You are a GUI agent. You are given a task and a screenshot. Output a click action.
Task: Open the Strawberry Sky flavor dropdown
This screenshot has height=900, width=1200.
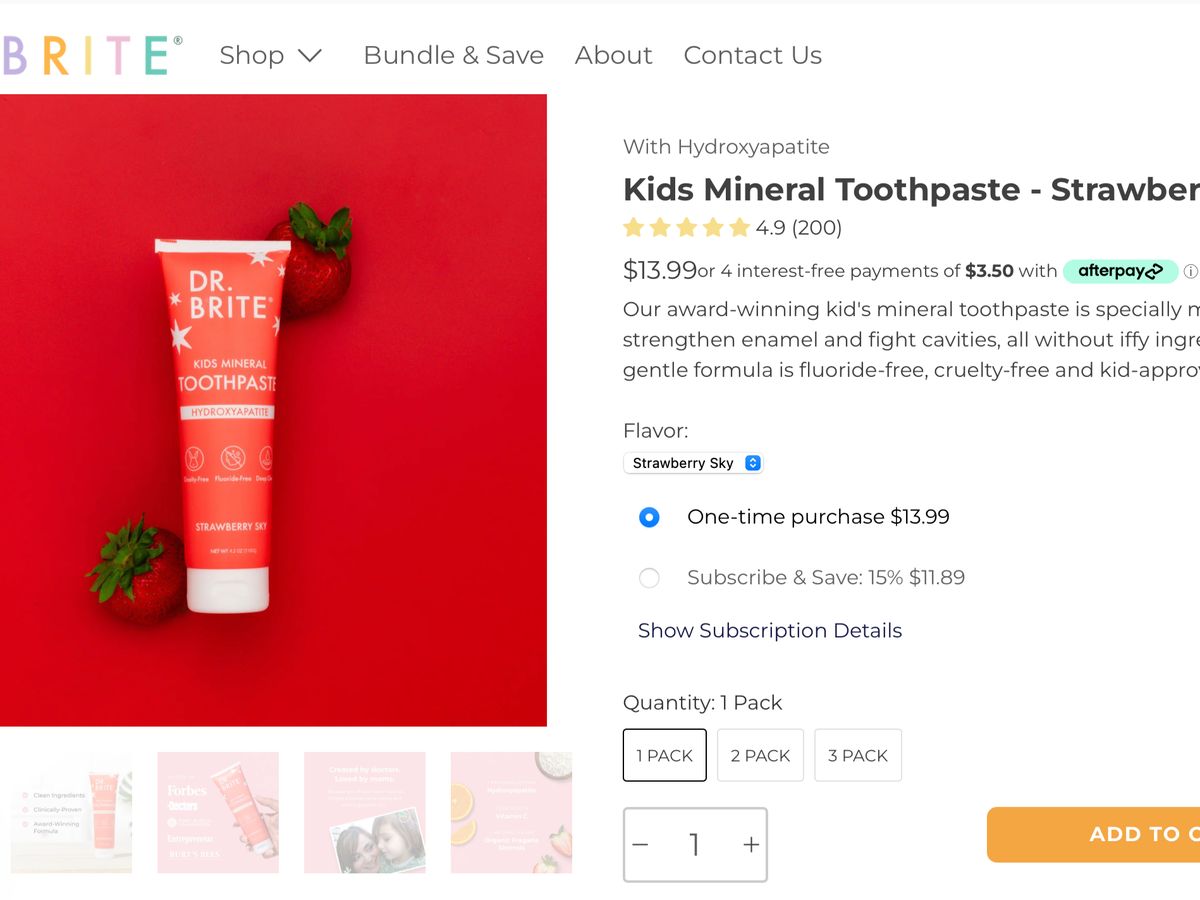(x=693, y=463)
